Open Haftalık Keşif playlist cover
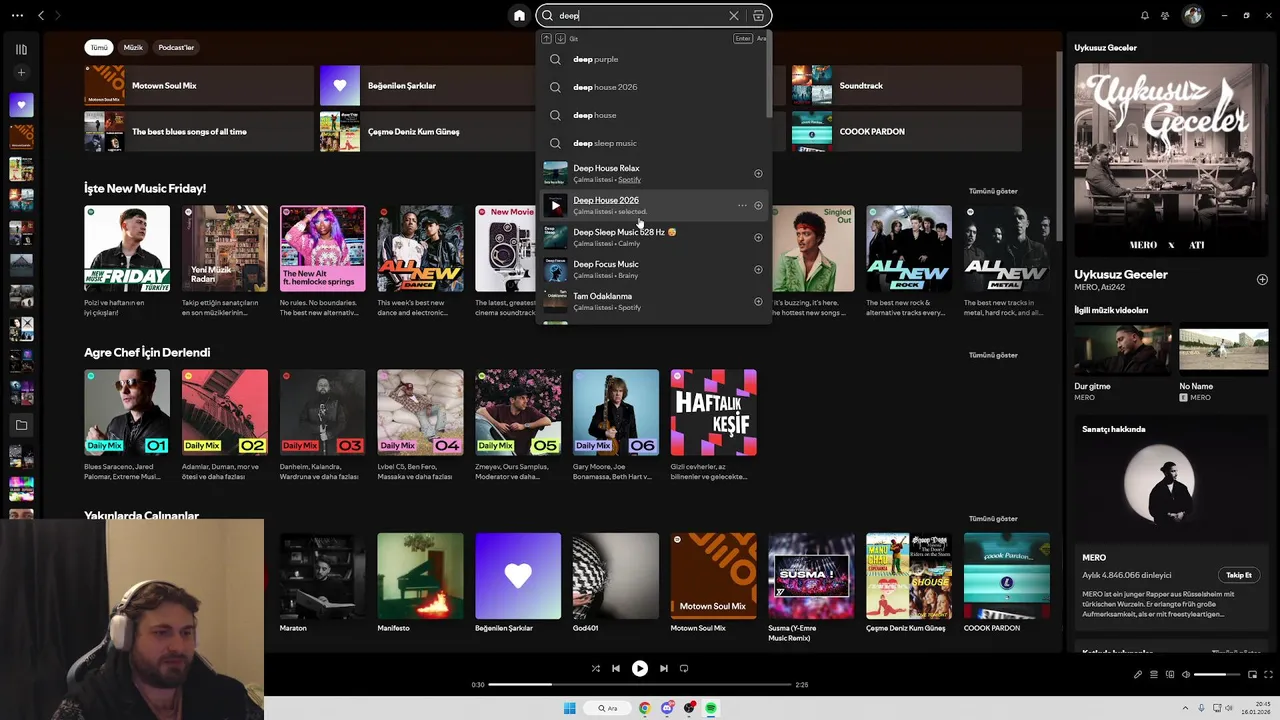The width and height of the screenshot is (1280, 720). click(x=713, y=413)
